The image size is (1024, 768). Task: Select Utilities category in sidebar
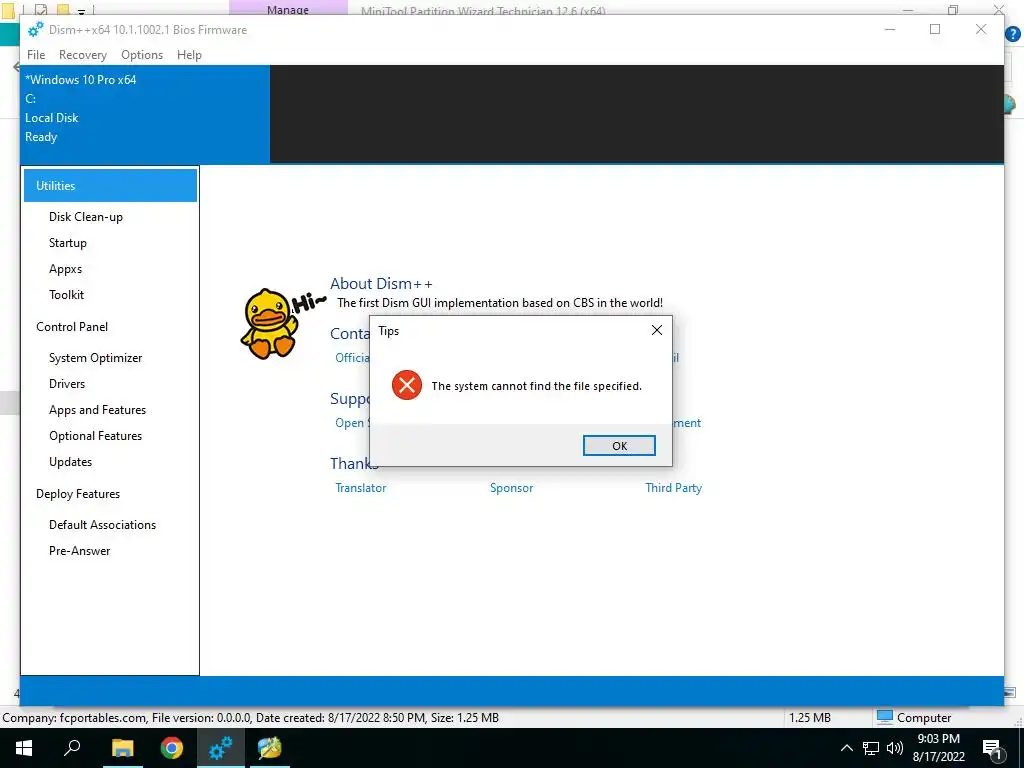110,185
